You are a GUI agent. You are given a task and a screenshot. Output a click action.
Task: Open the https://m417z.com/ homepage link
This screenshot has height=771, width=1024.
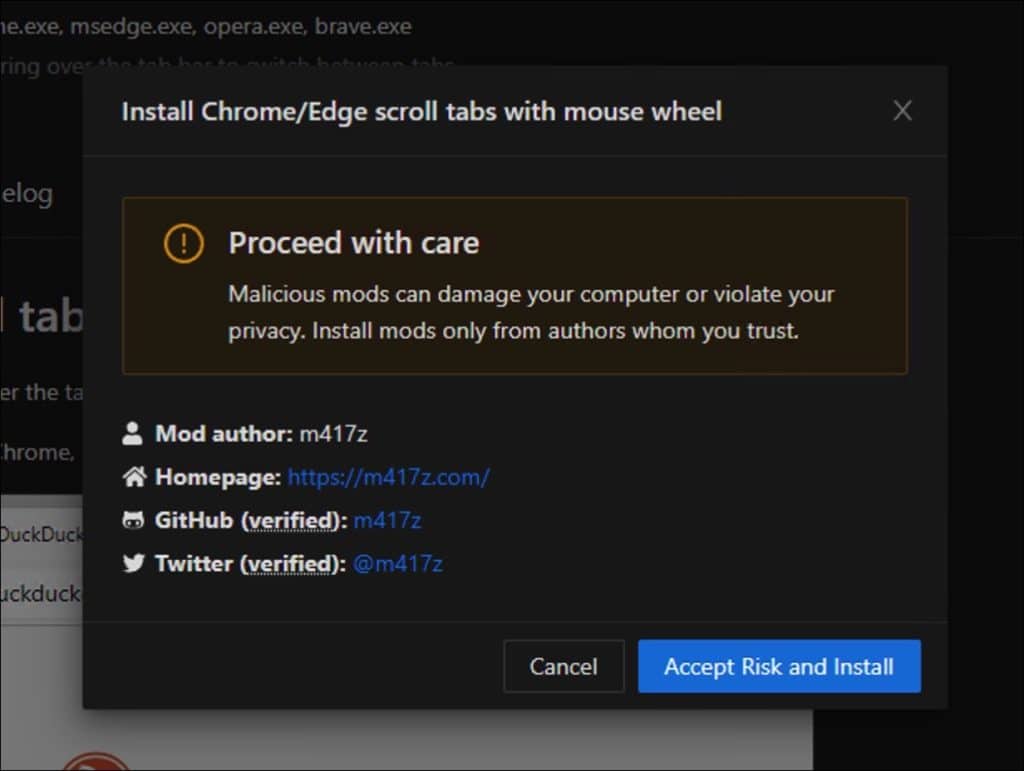coord(389,477)
